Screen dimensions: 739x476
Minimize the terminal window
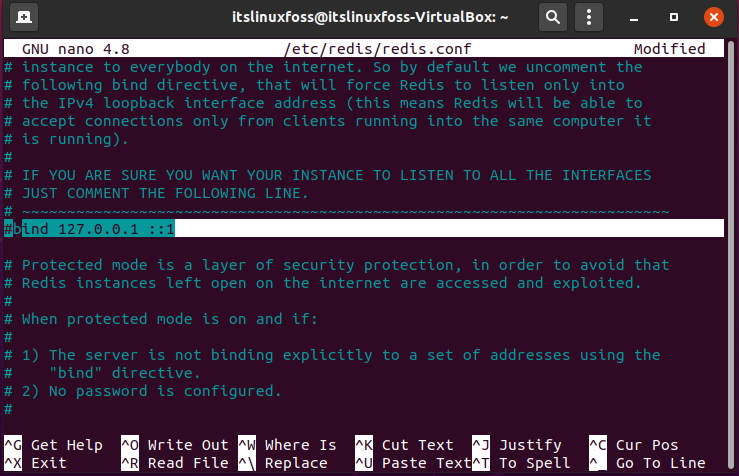[634, 18]
